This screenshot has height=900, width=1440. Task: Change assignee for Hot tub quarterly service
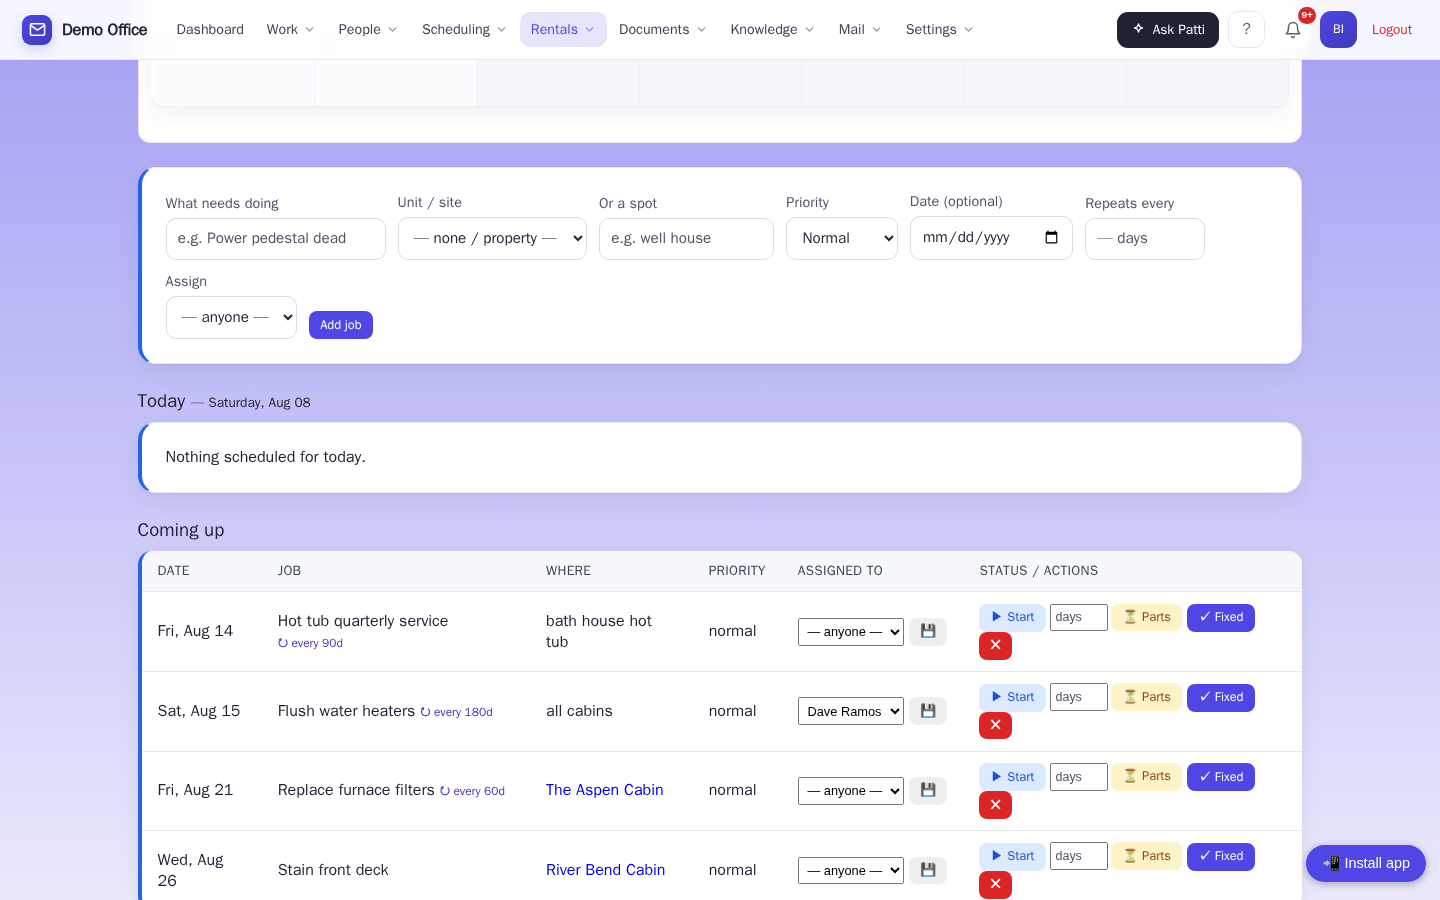[x=851, y=632]
